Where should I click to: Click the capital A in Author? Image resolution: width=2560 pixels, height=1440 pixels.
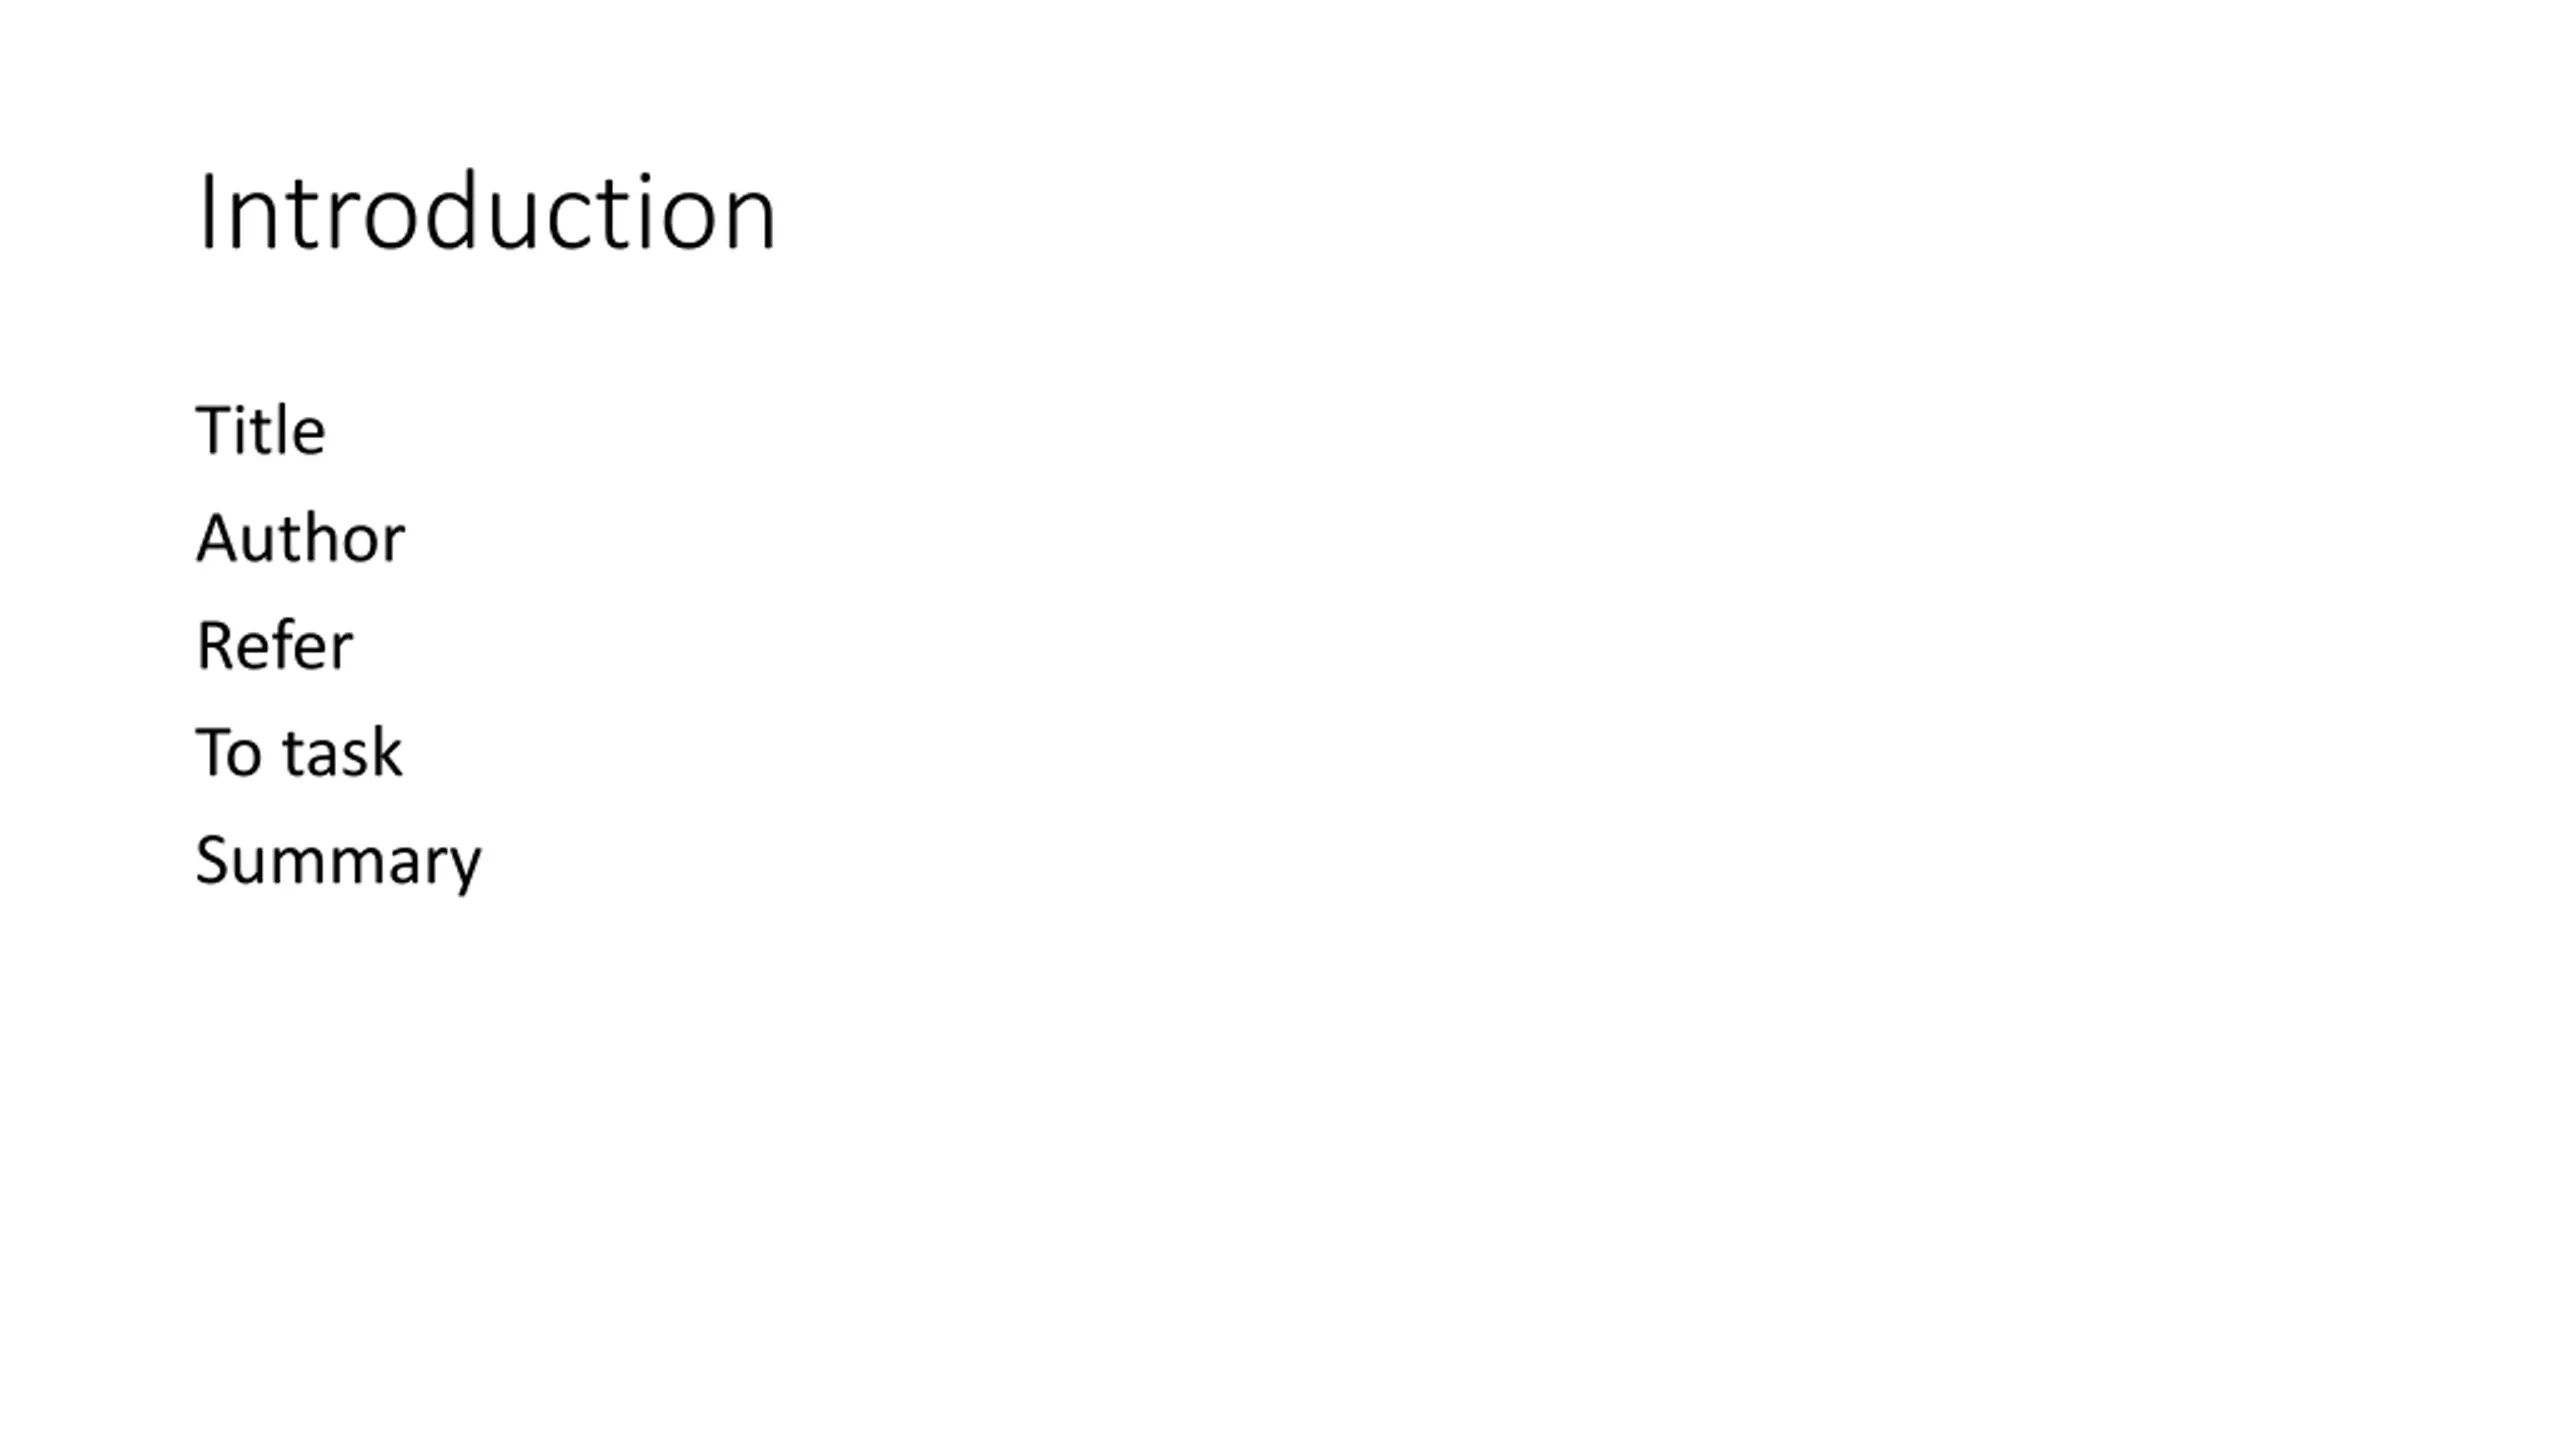tap(219, 539)
